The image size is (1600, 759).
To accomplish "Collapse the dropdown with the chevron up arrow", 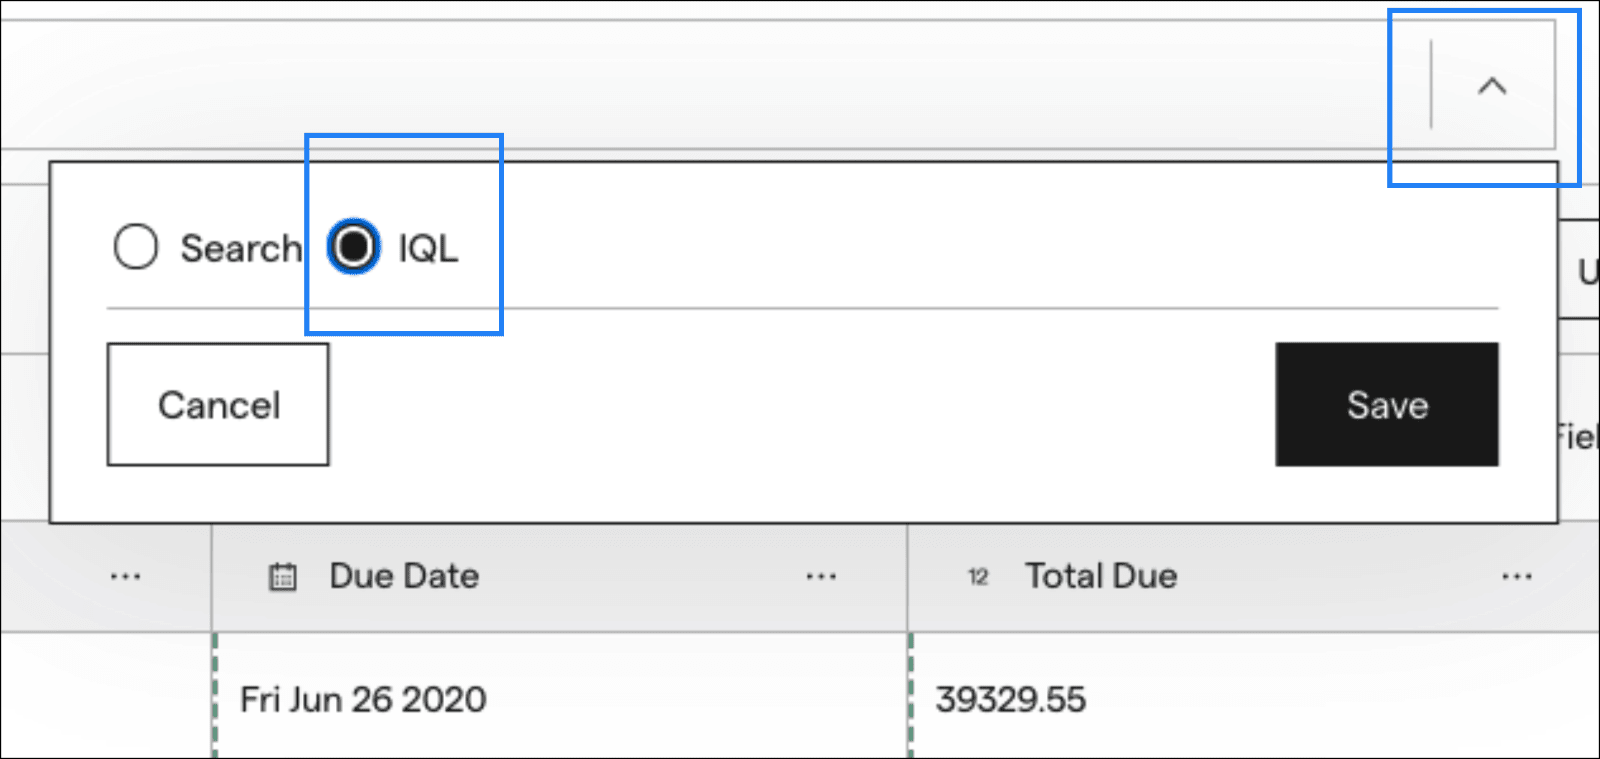I will tap(1492, 86).
